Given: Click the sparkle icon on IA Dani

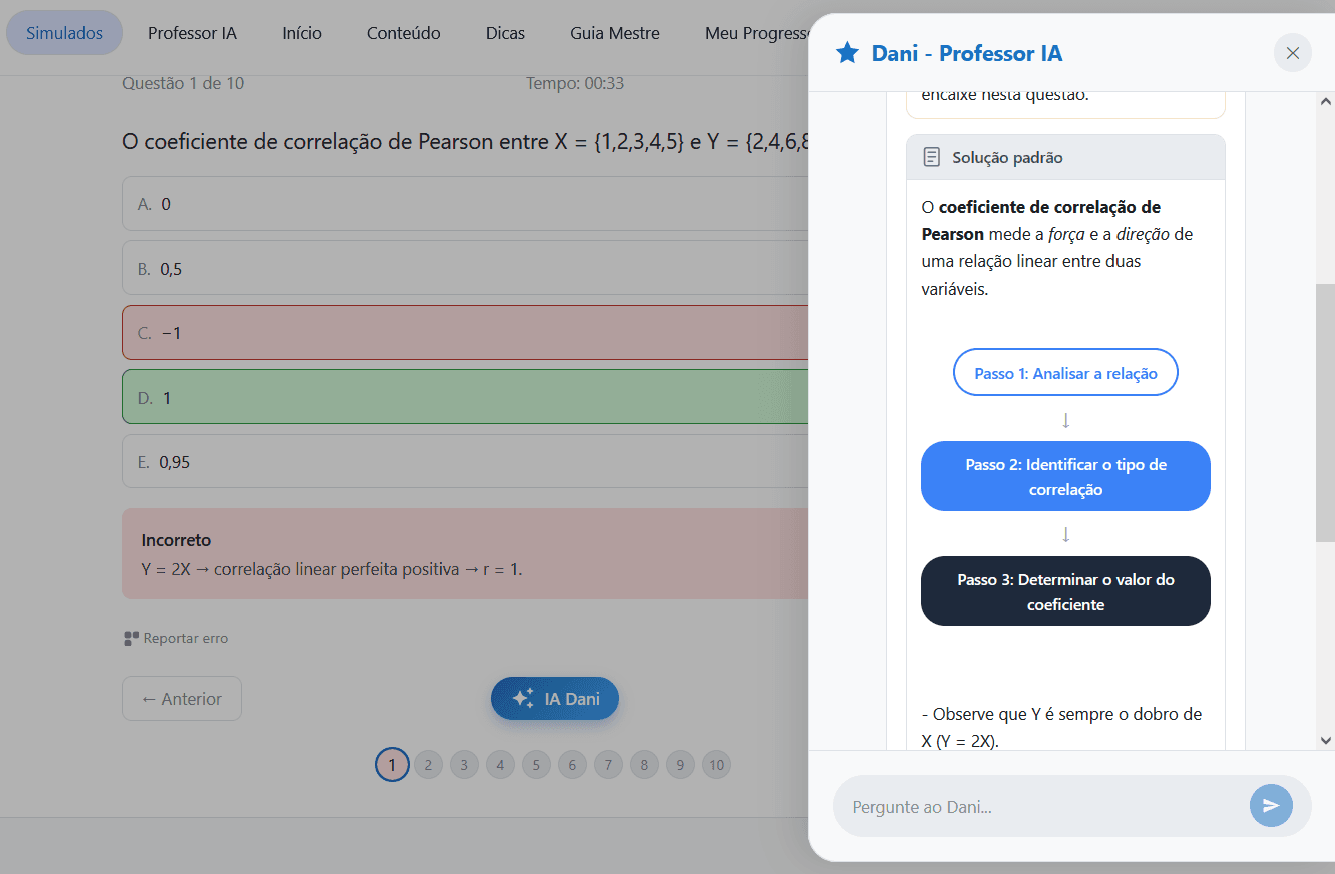Looking at the screenshot, I should coord(523,699).
